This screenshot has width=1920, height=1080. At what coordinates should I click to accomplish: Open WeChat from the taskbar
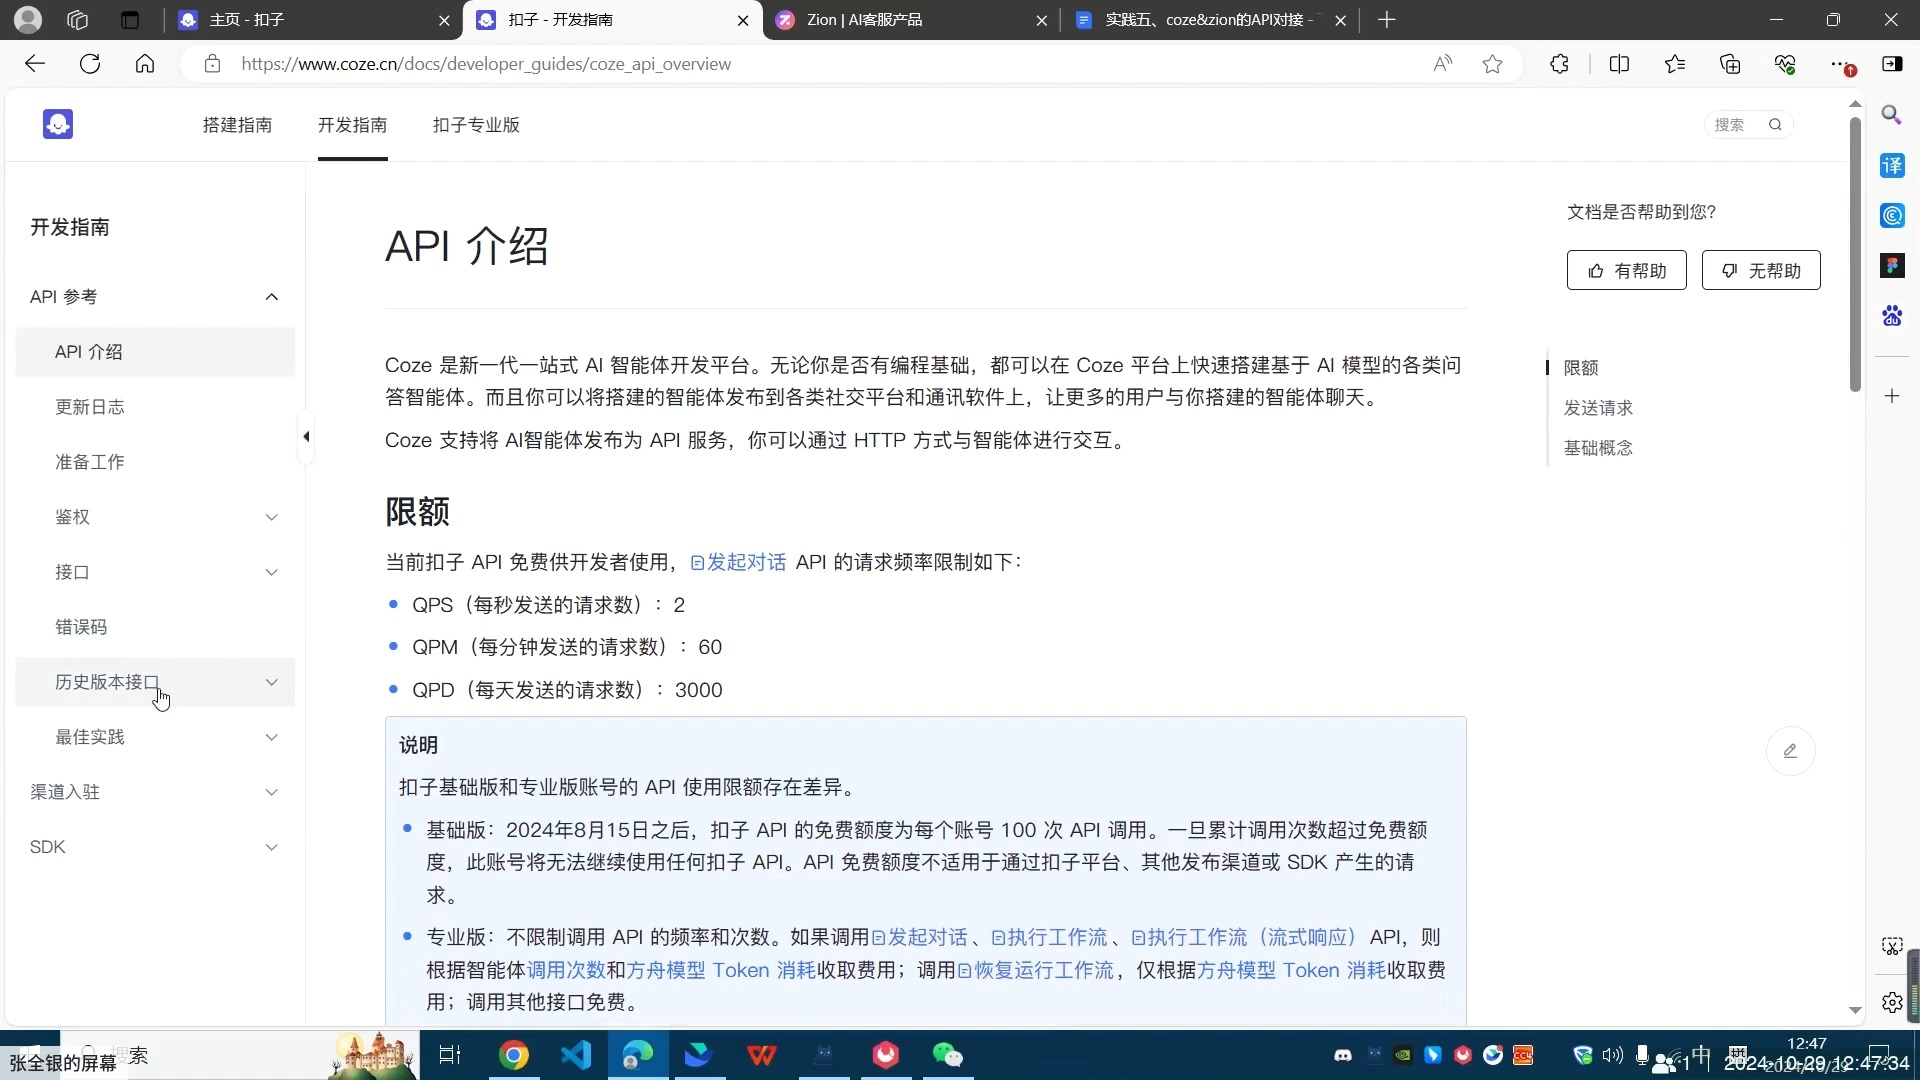point(946,1055)
